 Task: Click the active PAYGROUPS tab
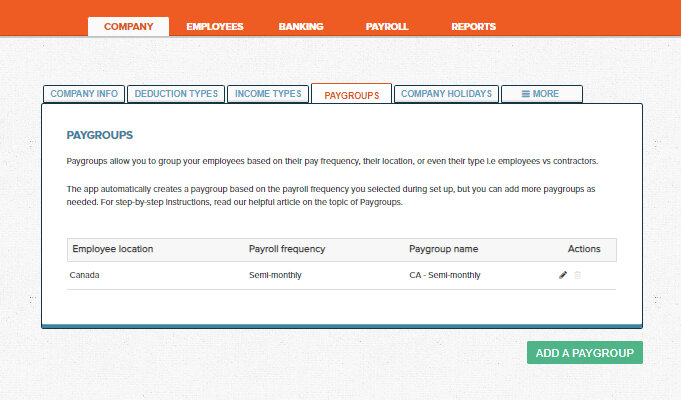tap(351, 95)
